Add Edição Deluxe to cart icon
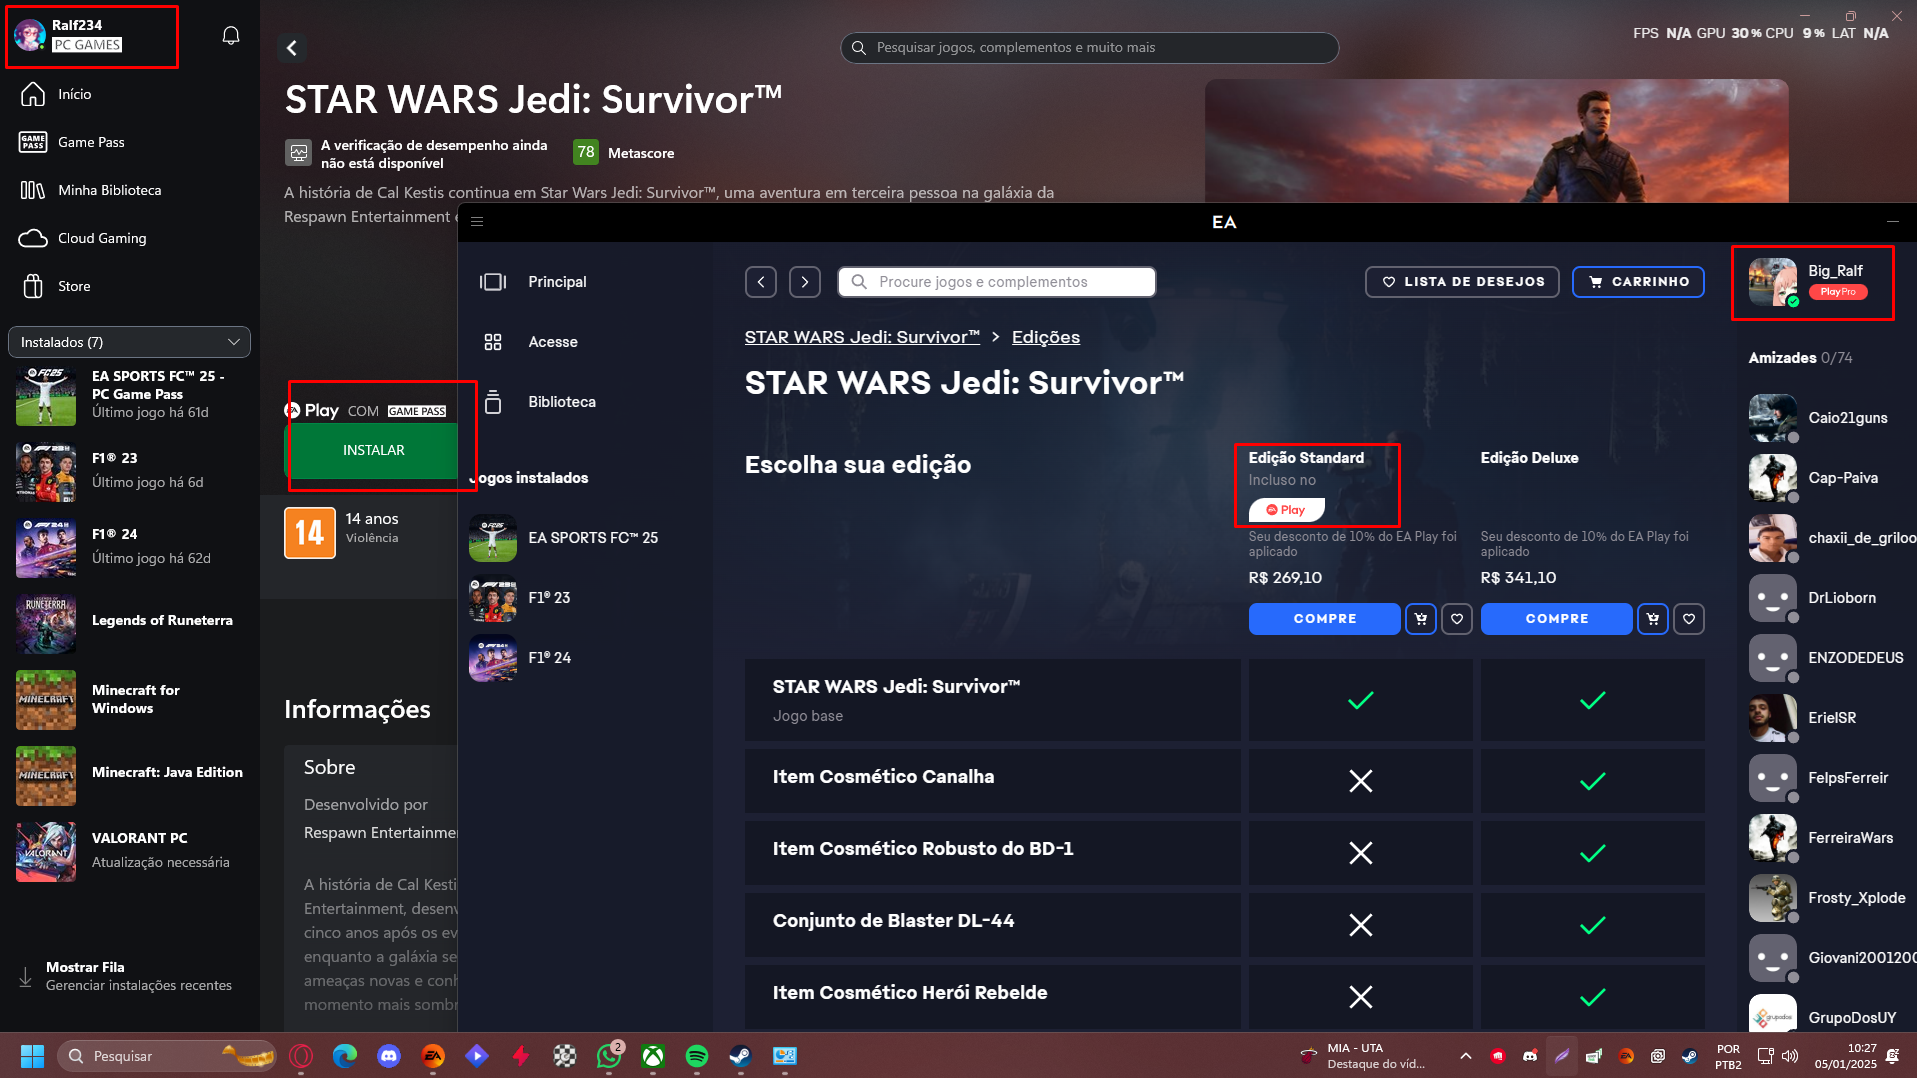Screen dimensions: 1917x1078 (1653, 619)
